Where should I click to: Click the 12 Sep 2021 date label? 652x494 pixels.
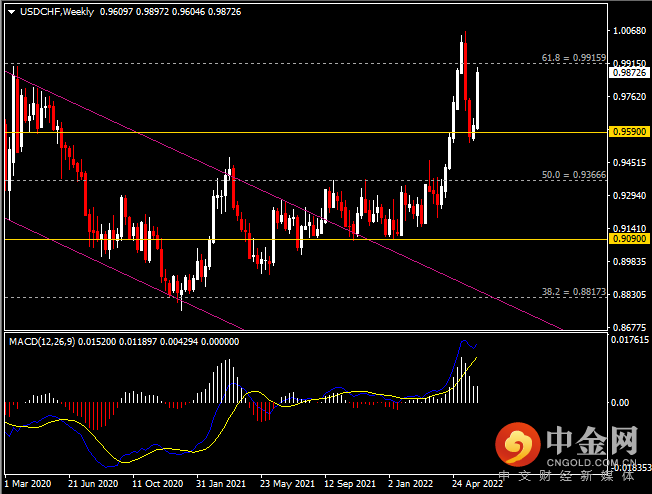pyautogui.click(x=350, y=484)
